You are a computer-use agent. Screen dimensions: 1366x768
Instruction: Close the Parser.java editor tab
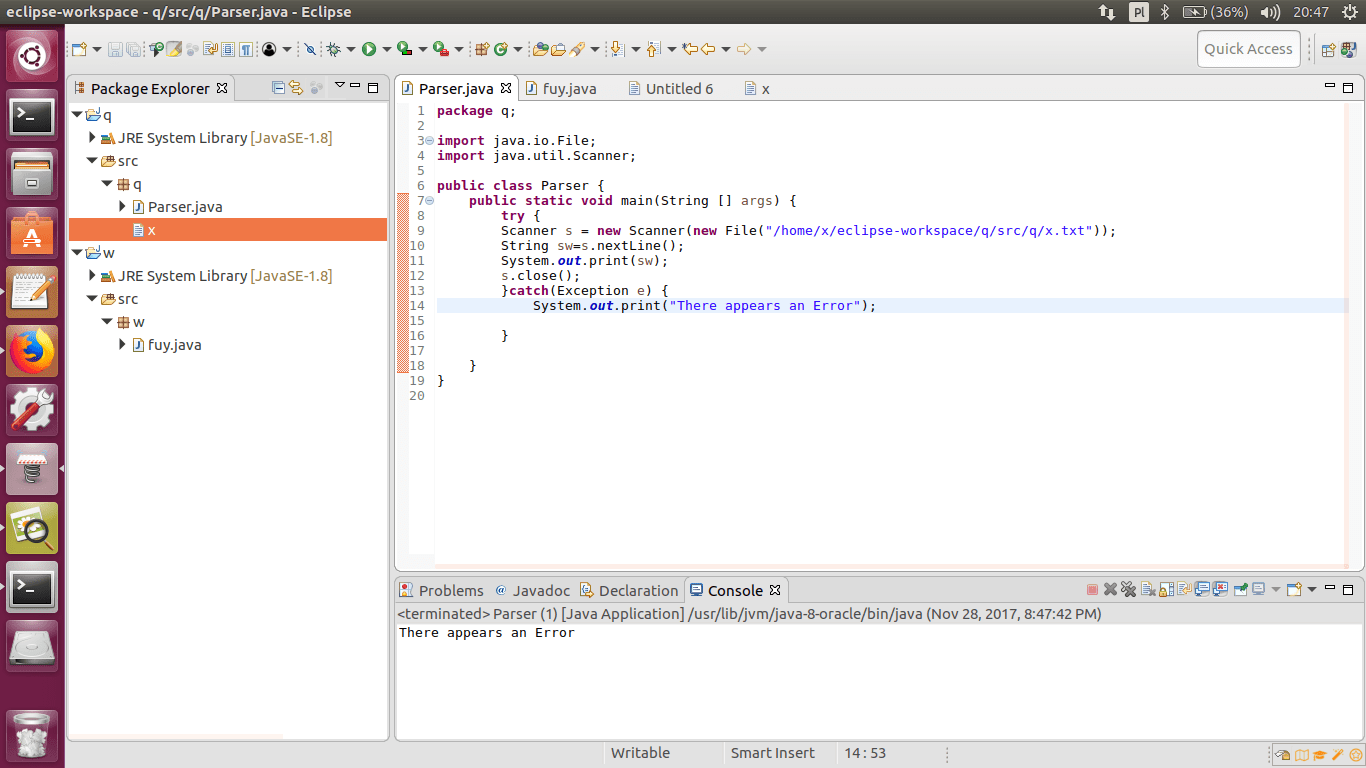[x=506, y=88]
